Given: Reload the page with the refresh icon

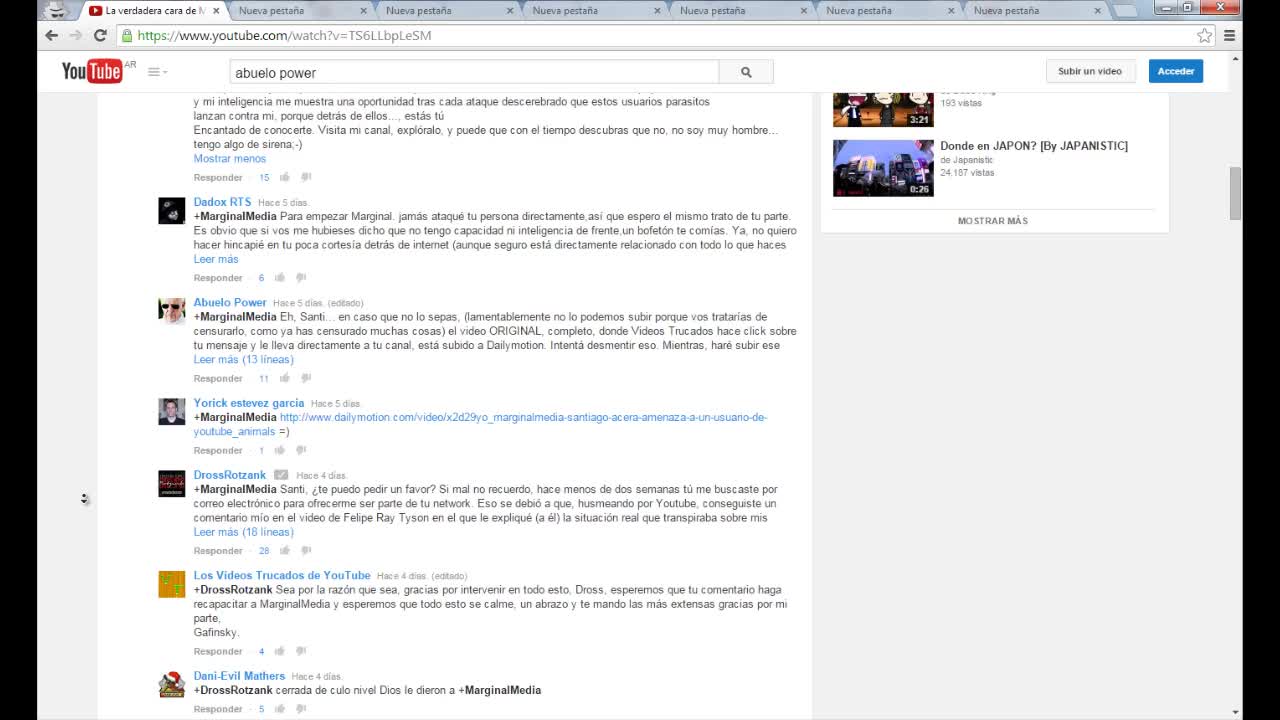Looking at the screenshot, I should pyautogui.click(x=99, y=34).
